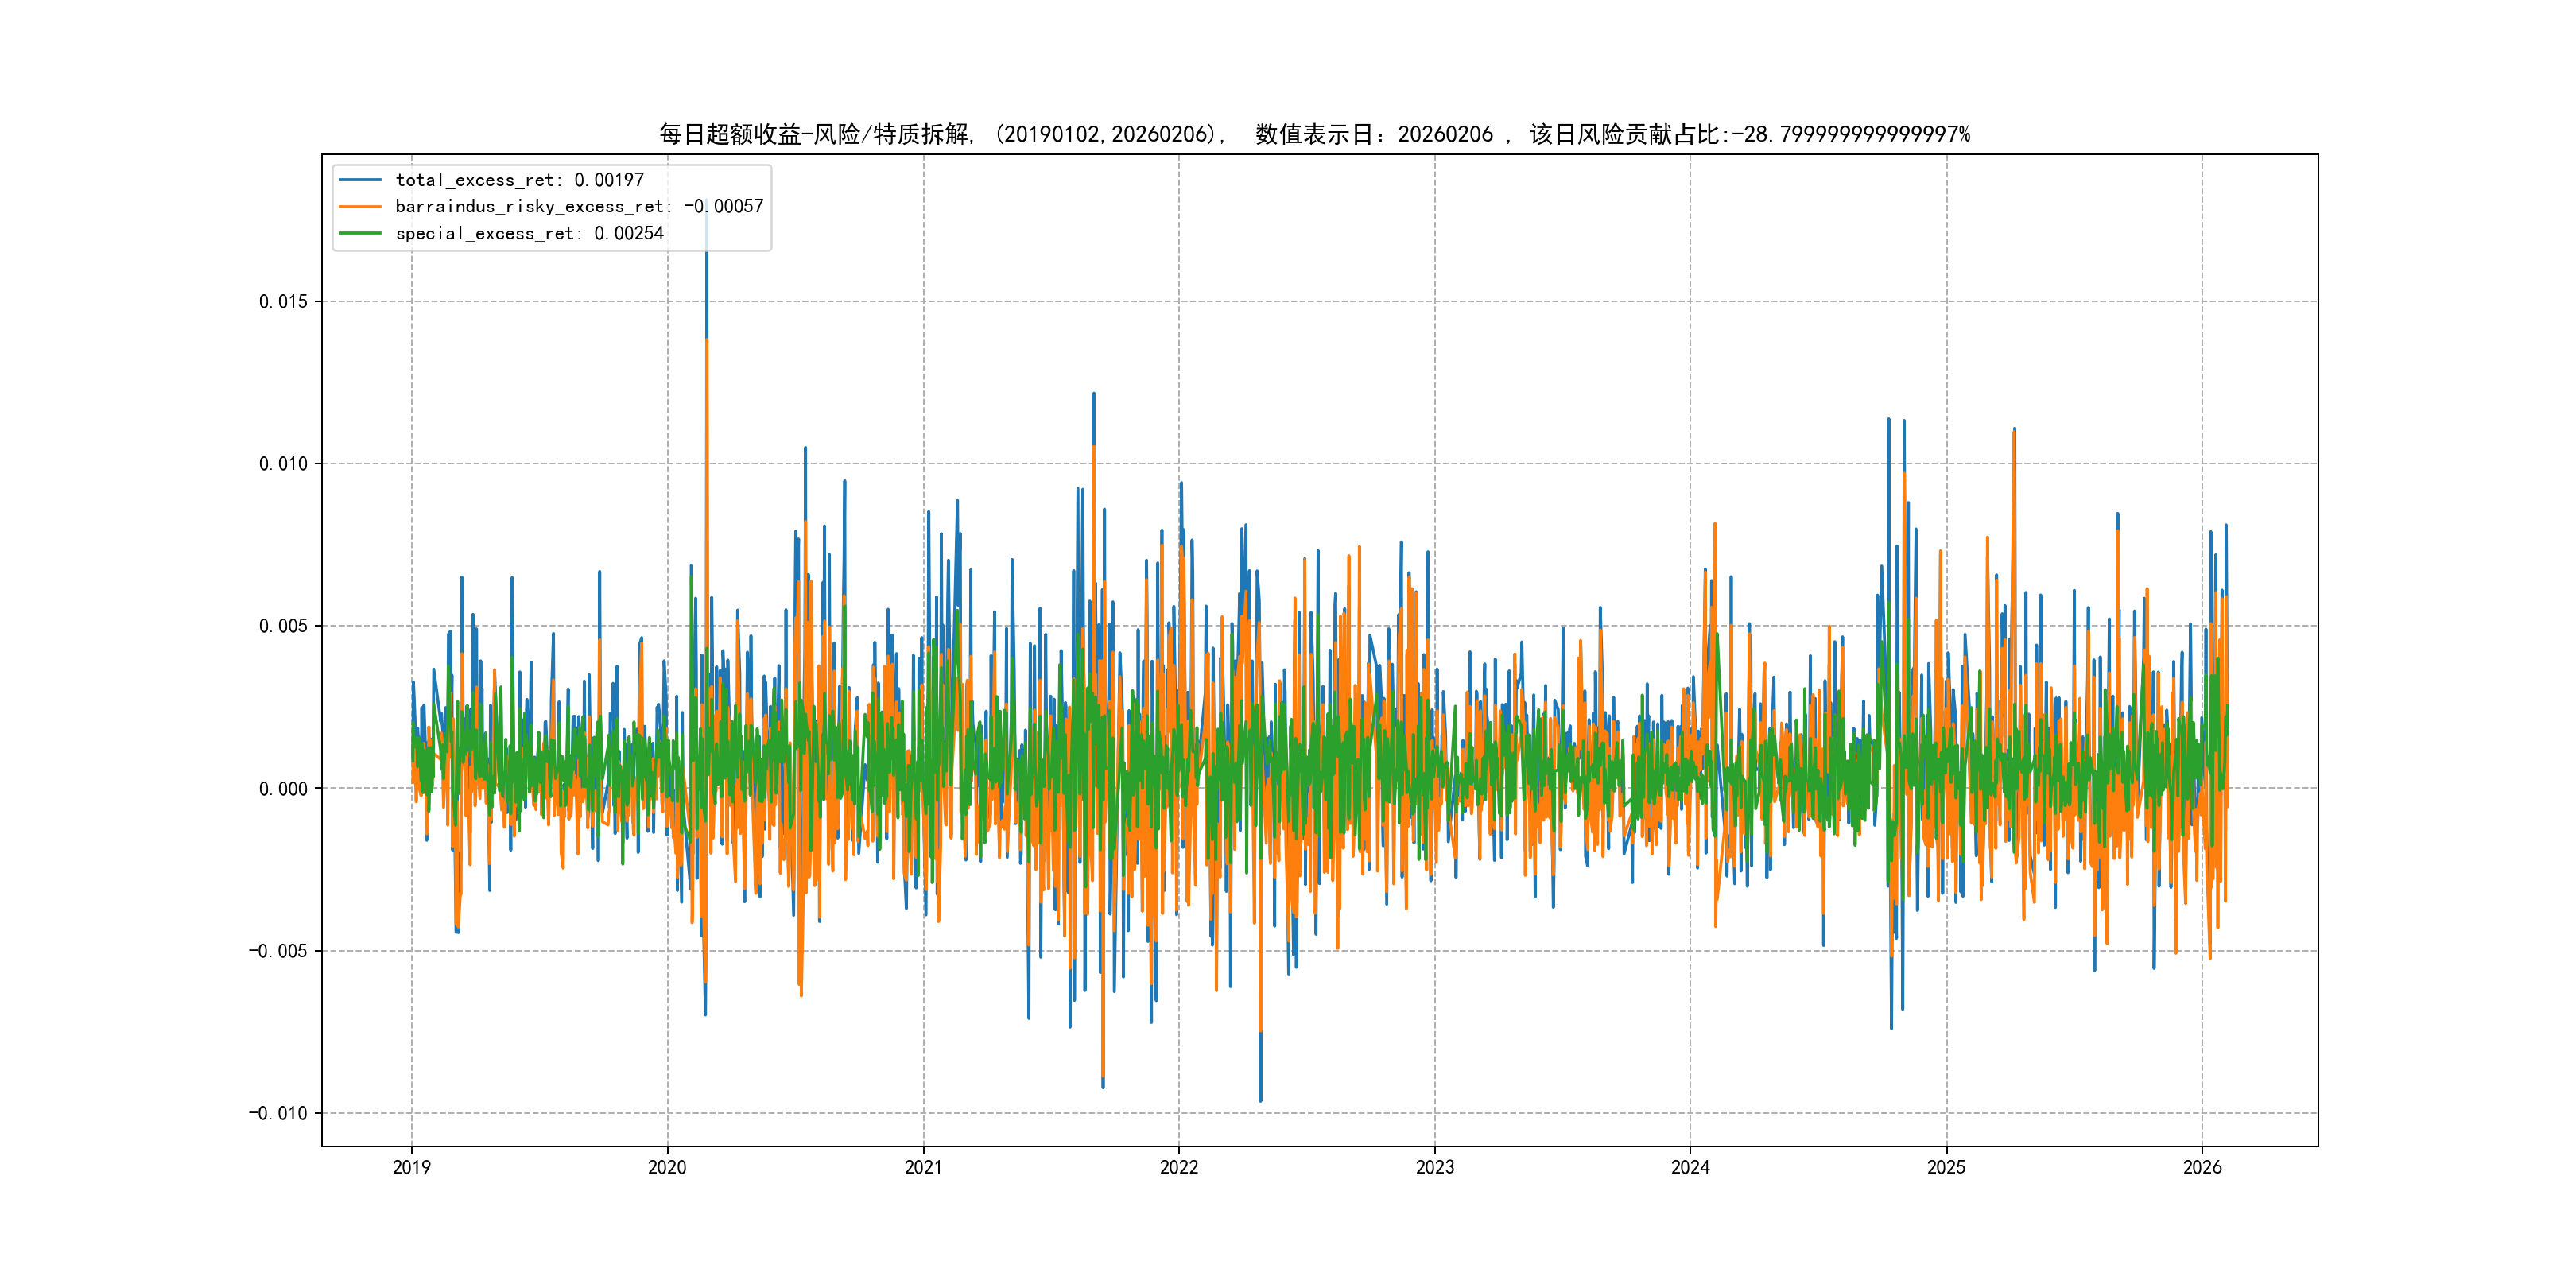
Task: Click the 0.010 y-axis tick label
Action: [283, 464]
